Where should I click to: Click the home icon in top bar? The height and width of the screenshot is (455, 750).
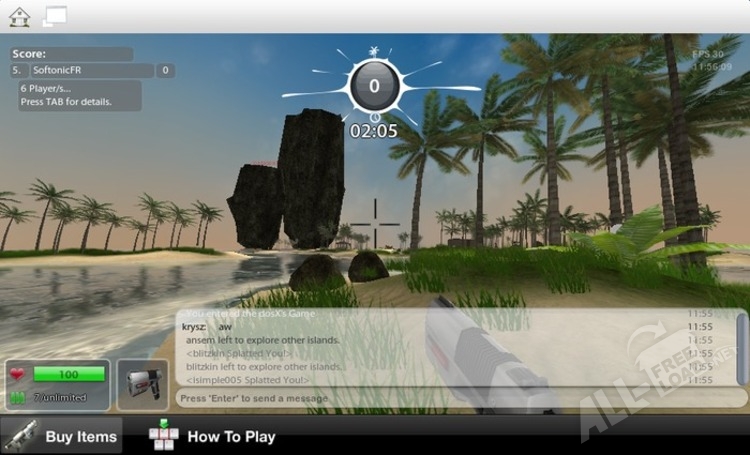(x=20, y=16)
